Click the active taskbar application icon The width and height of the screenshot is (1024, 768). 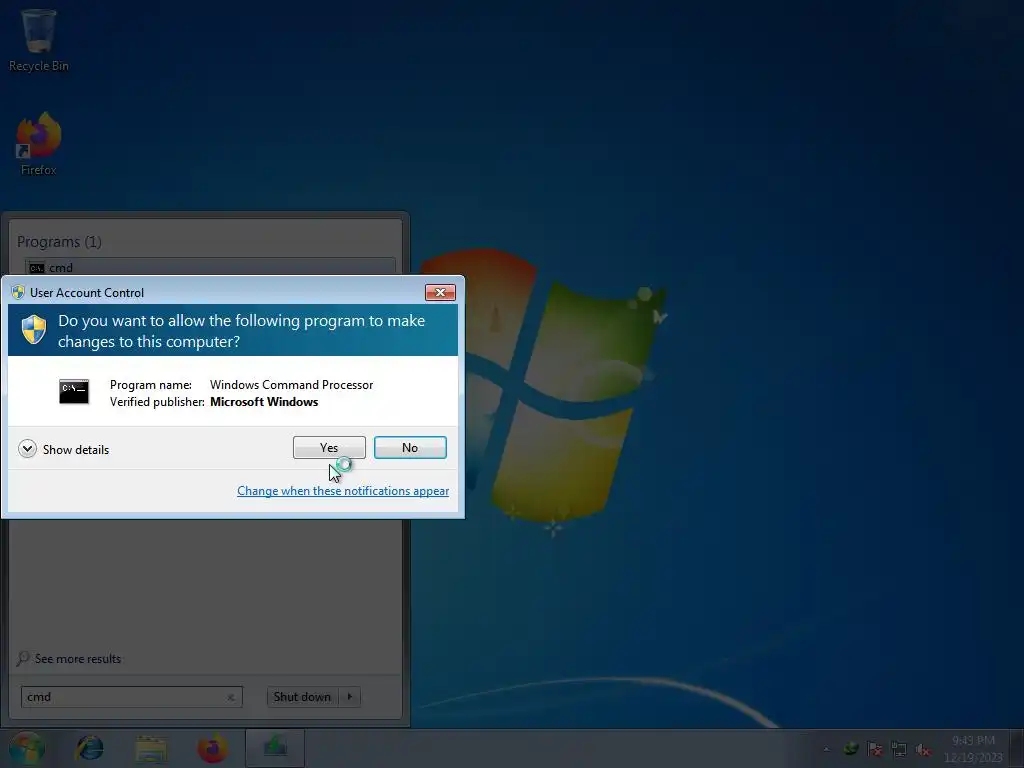pyautogui.click(x=275, y=748)
